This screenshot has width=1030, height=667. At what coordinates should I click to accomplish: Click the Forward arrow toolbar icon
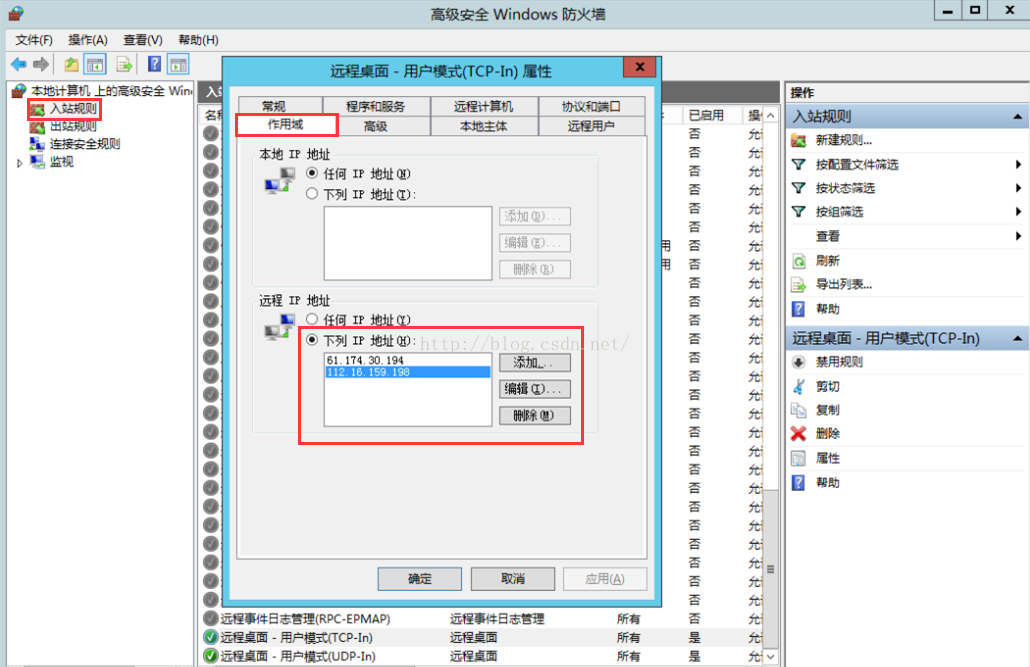41,64
